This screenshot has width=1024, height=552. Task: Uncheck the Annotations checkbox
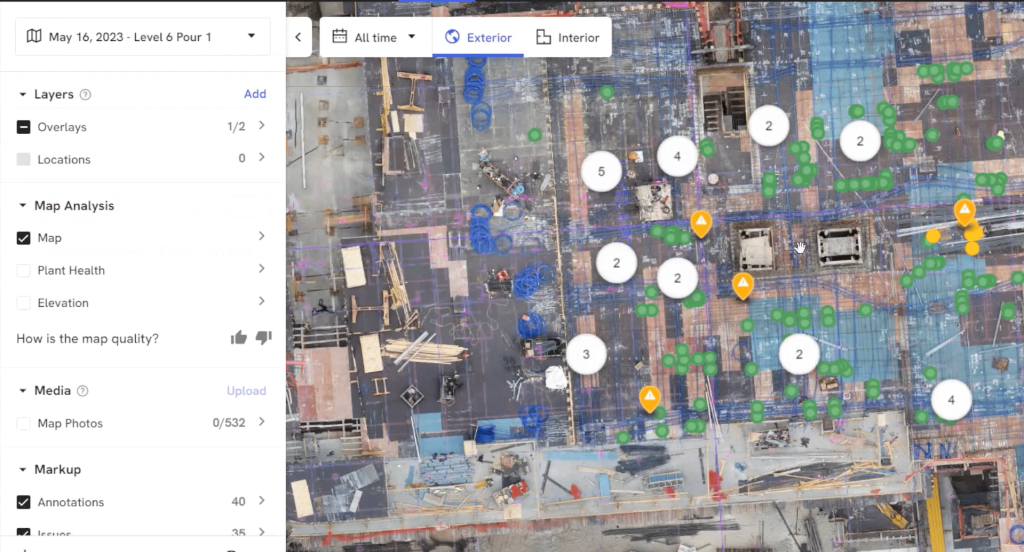(24, 502)
